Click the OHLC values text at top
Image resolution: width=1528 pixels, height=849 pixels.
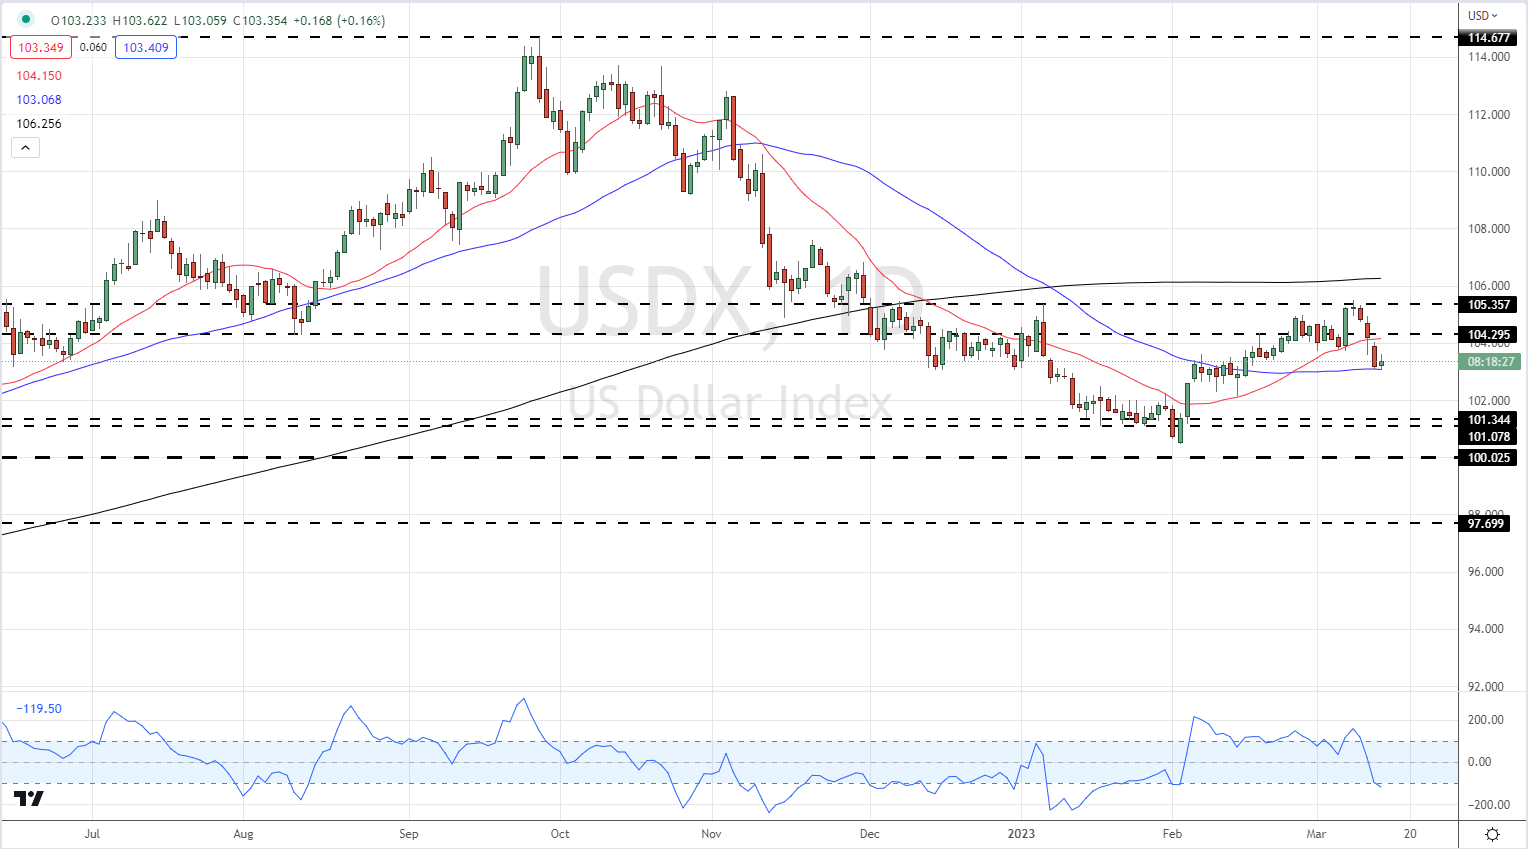pos(218,20)
